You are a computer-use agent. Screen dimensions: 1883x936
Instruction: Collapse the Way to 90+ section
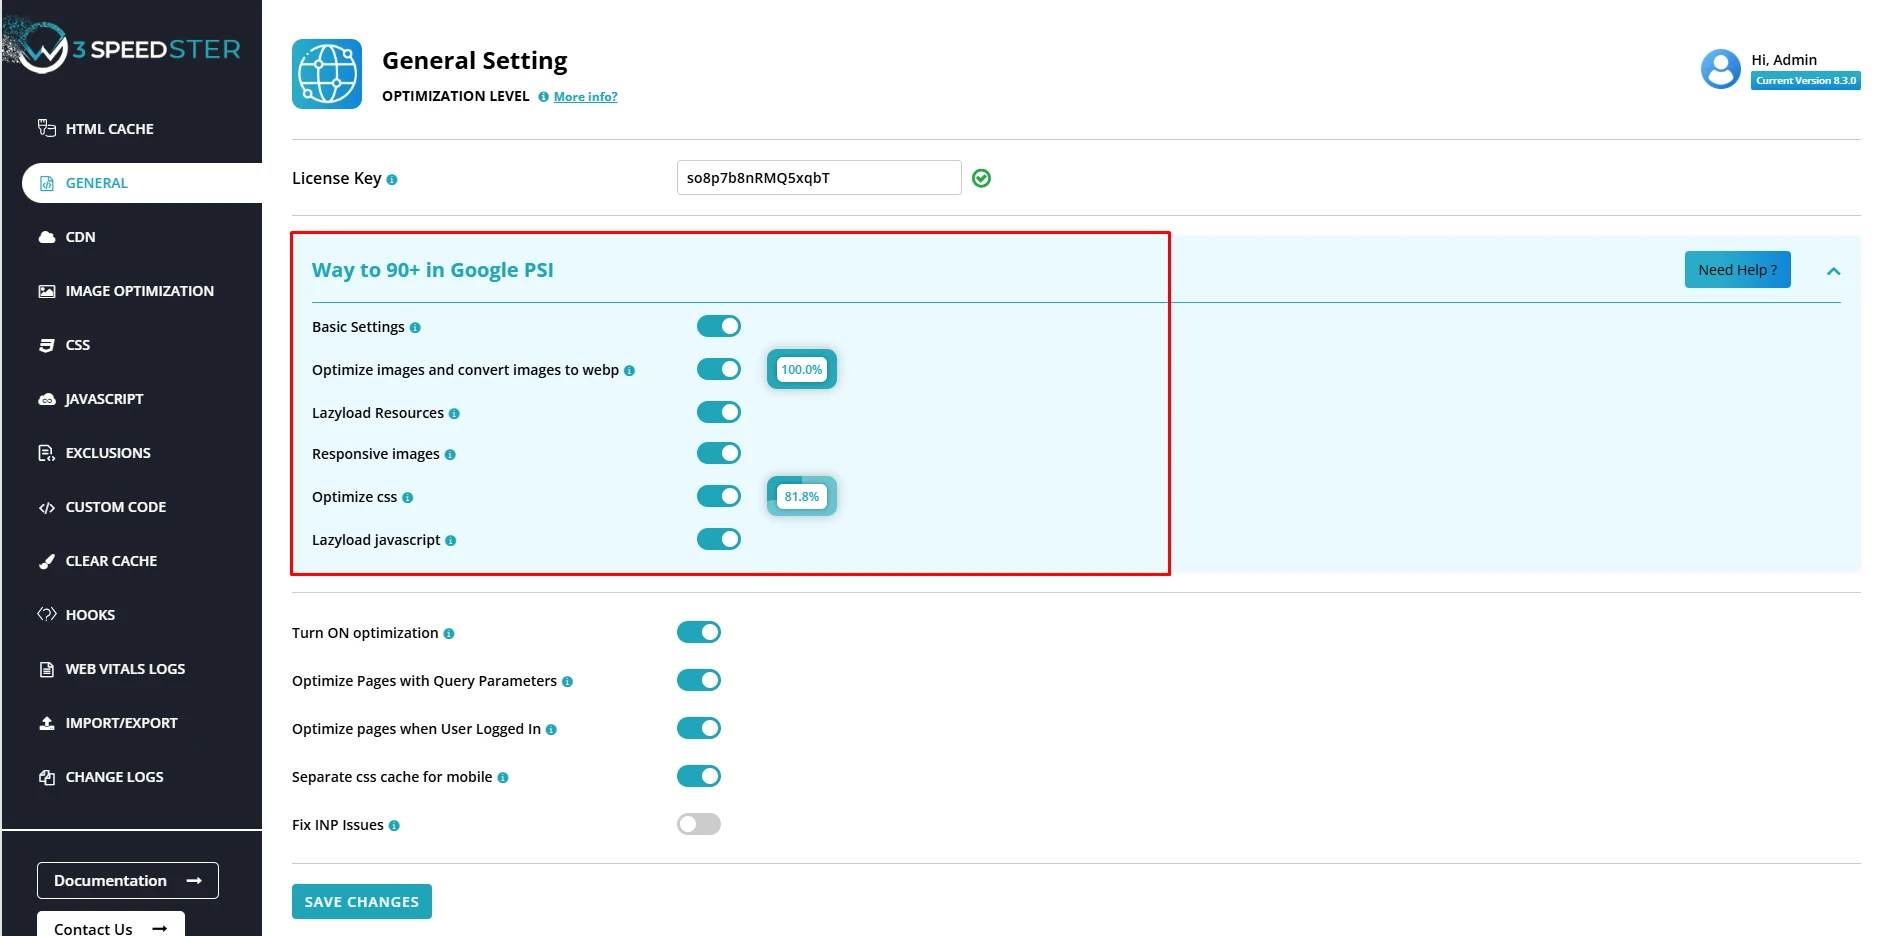1833,271
